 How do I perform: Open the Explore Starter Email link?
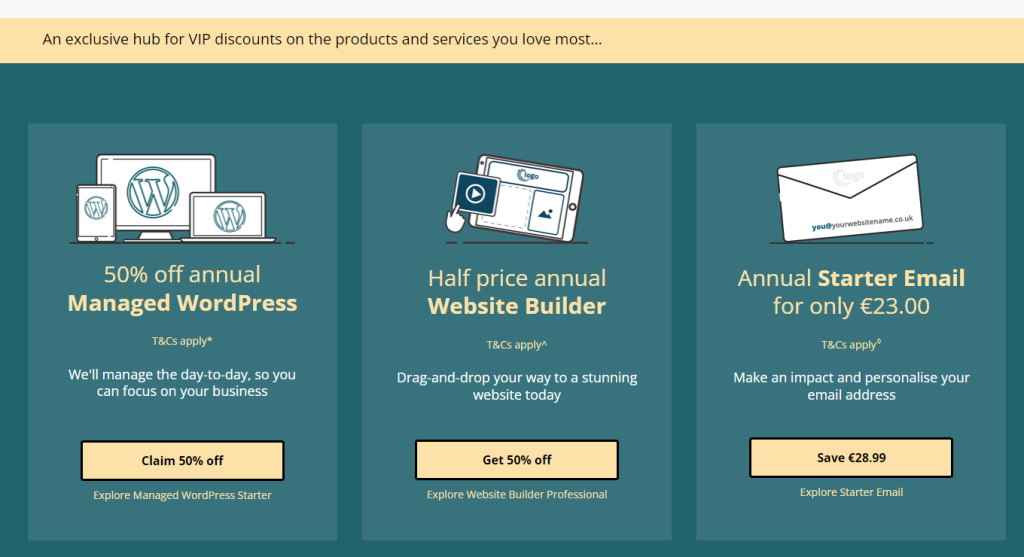click(851, 492)
